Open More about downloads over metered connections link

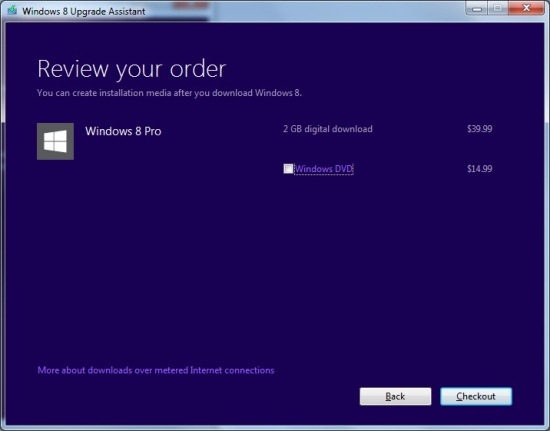tap(156, 370)
